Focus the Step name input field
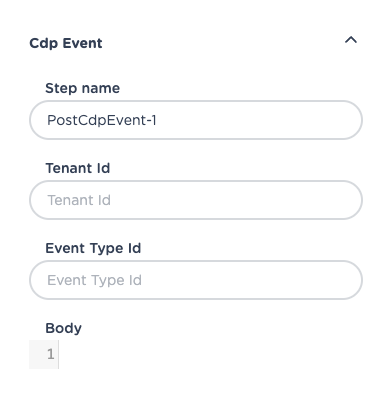The height and width of the screenshot is (395, 388). 196,120
